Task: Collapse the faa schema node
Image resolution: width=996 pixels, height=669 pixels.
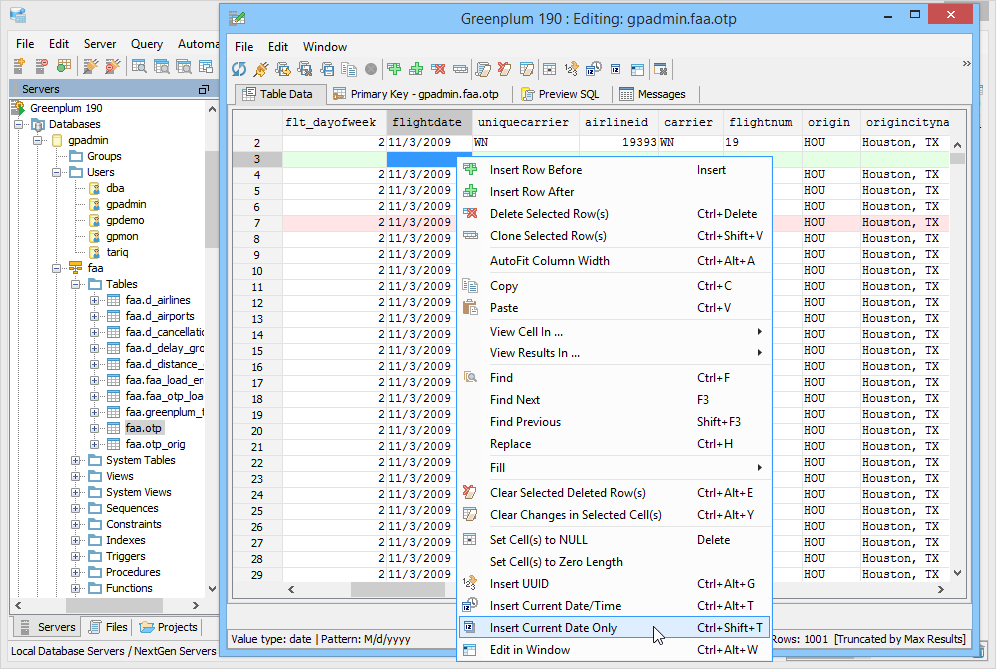Action: pos(57,268)
